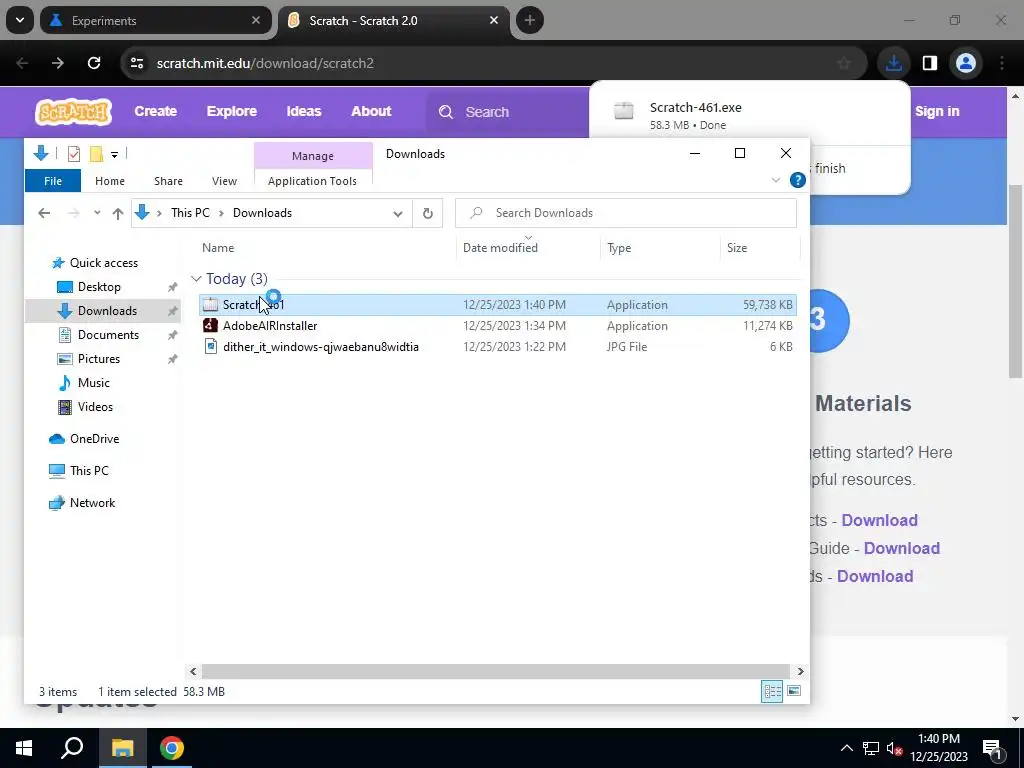Open the File ribbon tab
Screen dimensions: 1024x768
coord(53,181)
